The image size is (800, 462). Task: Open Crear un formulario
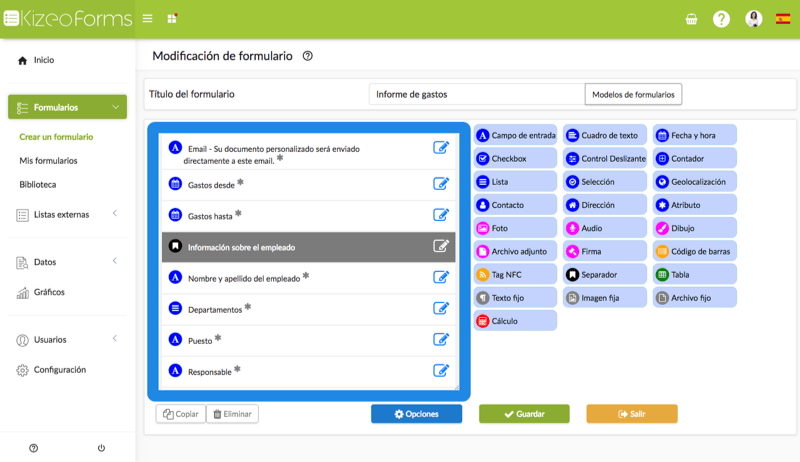pyautogui.click(x=56, y=137)
